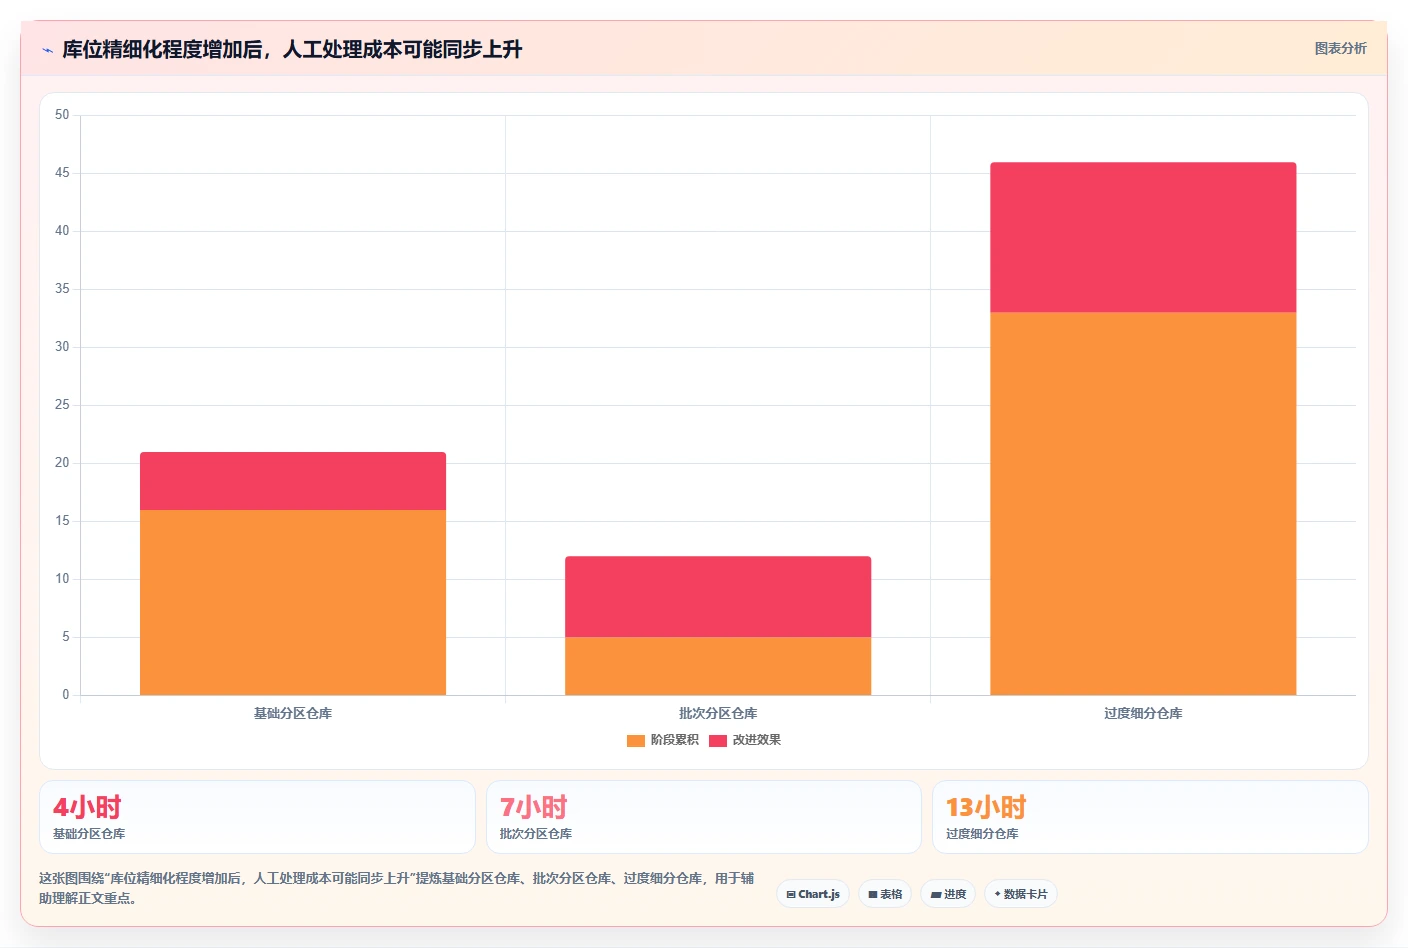
Task: Open the 4小时 基础分区仓库 data card
Action: click(x=257, y=817)
